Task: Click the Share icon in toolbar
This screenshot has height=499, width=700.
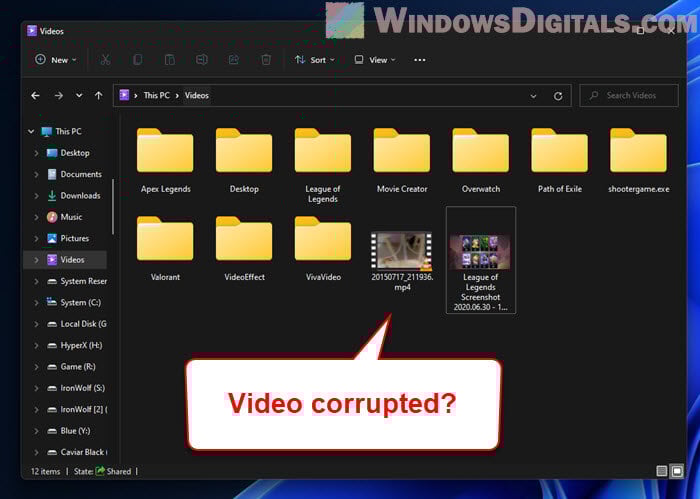Action: (234, 60)
